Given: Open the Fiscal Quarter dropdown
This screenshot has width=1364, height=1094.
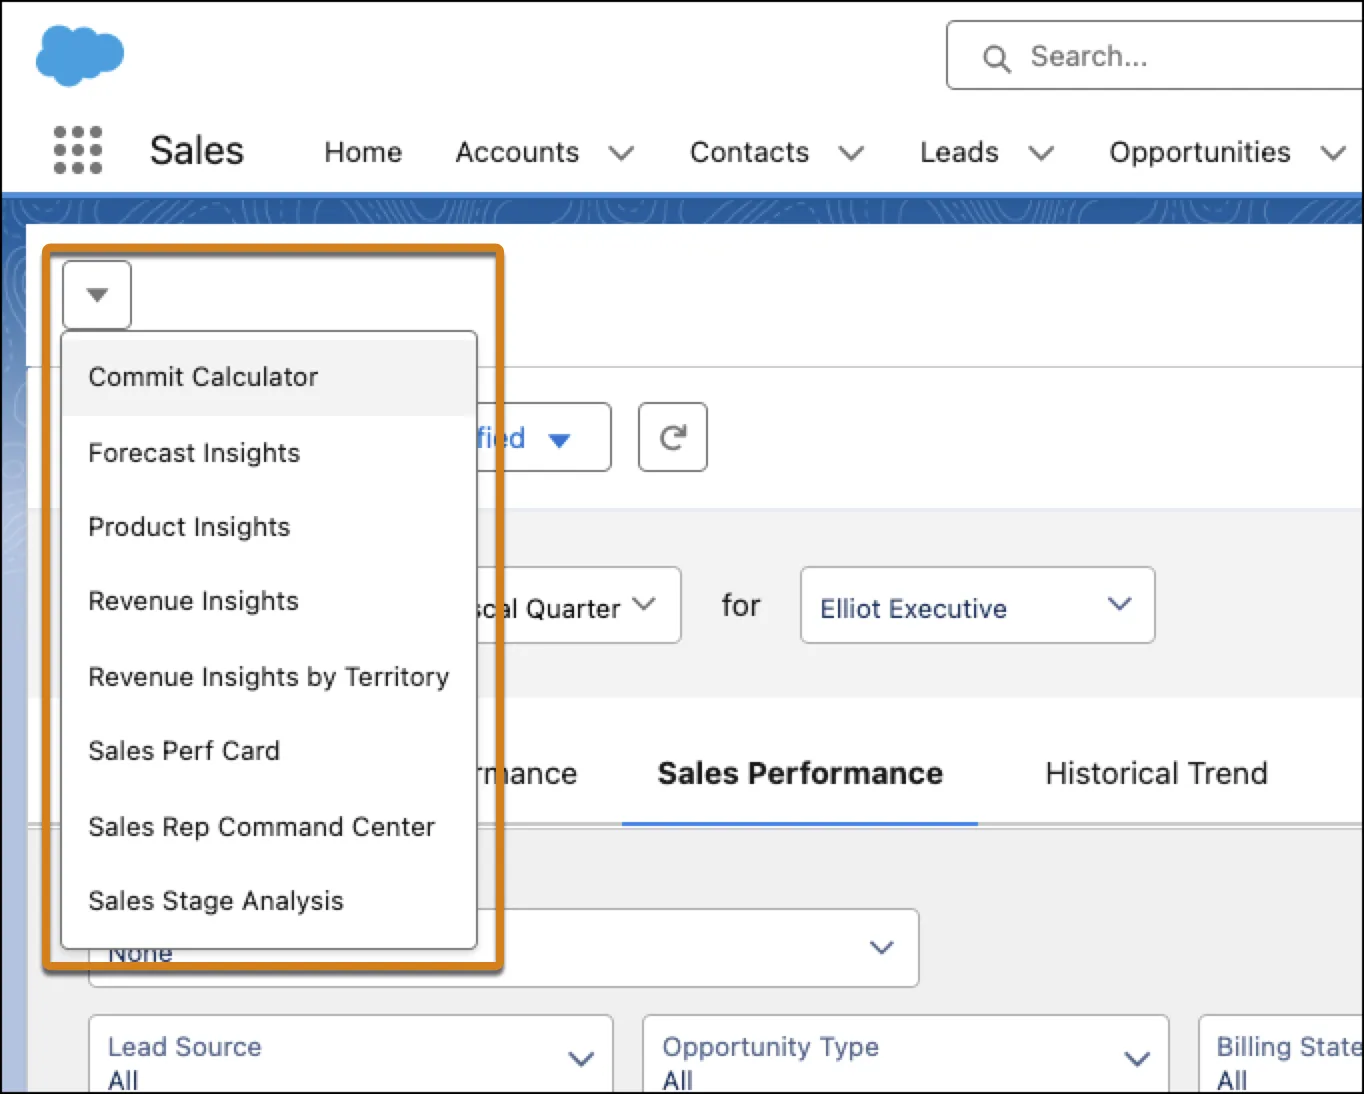Looking at the screenshot, I should [580, 606].
